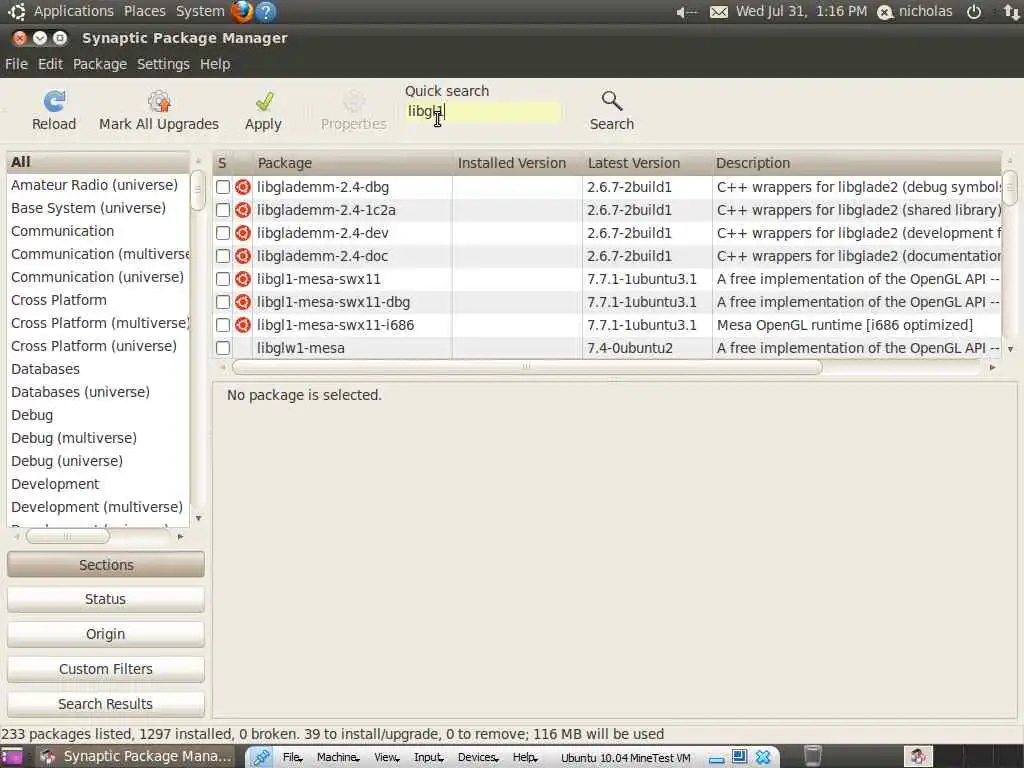
Task: Open the VM toolbar Machine menu
Action: (338, 758)
